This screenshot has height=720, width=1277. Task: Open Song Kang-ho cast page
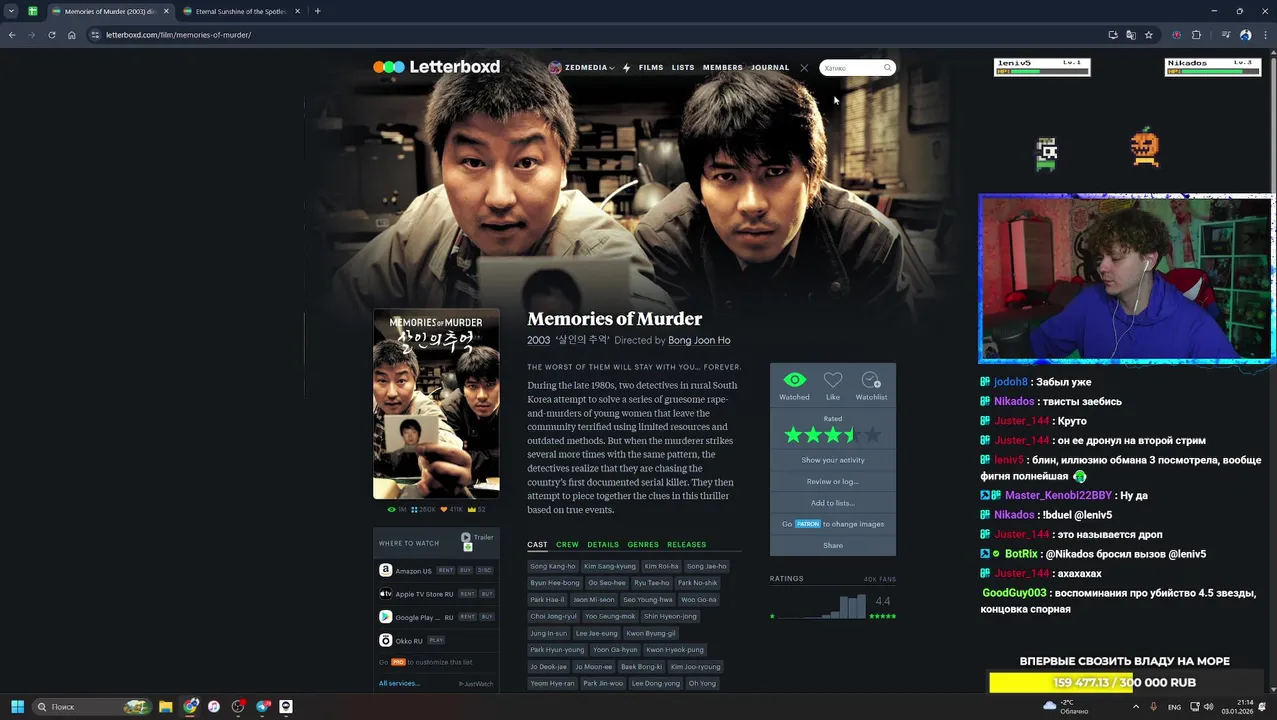[x=553, y=566]
